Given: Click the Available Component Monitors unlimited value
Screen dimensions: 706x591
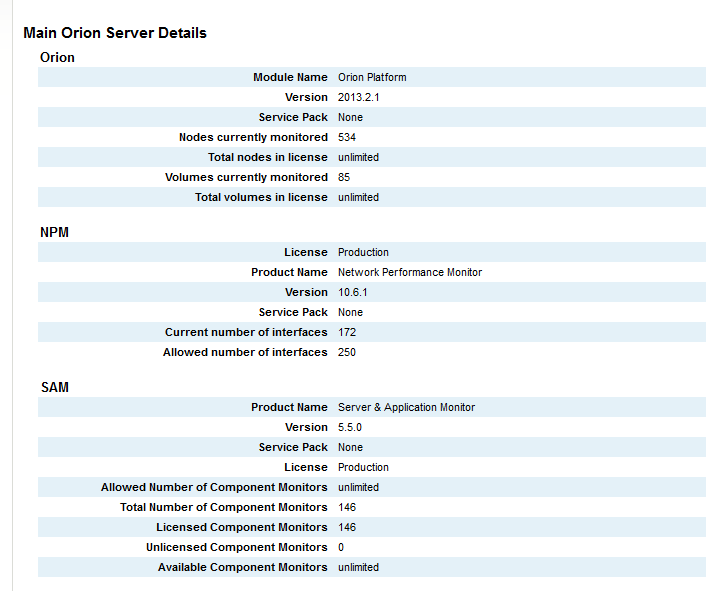Looking at the screenshot, I should pos(358,567).
